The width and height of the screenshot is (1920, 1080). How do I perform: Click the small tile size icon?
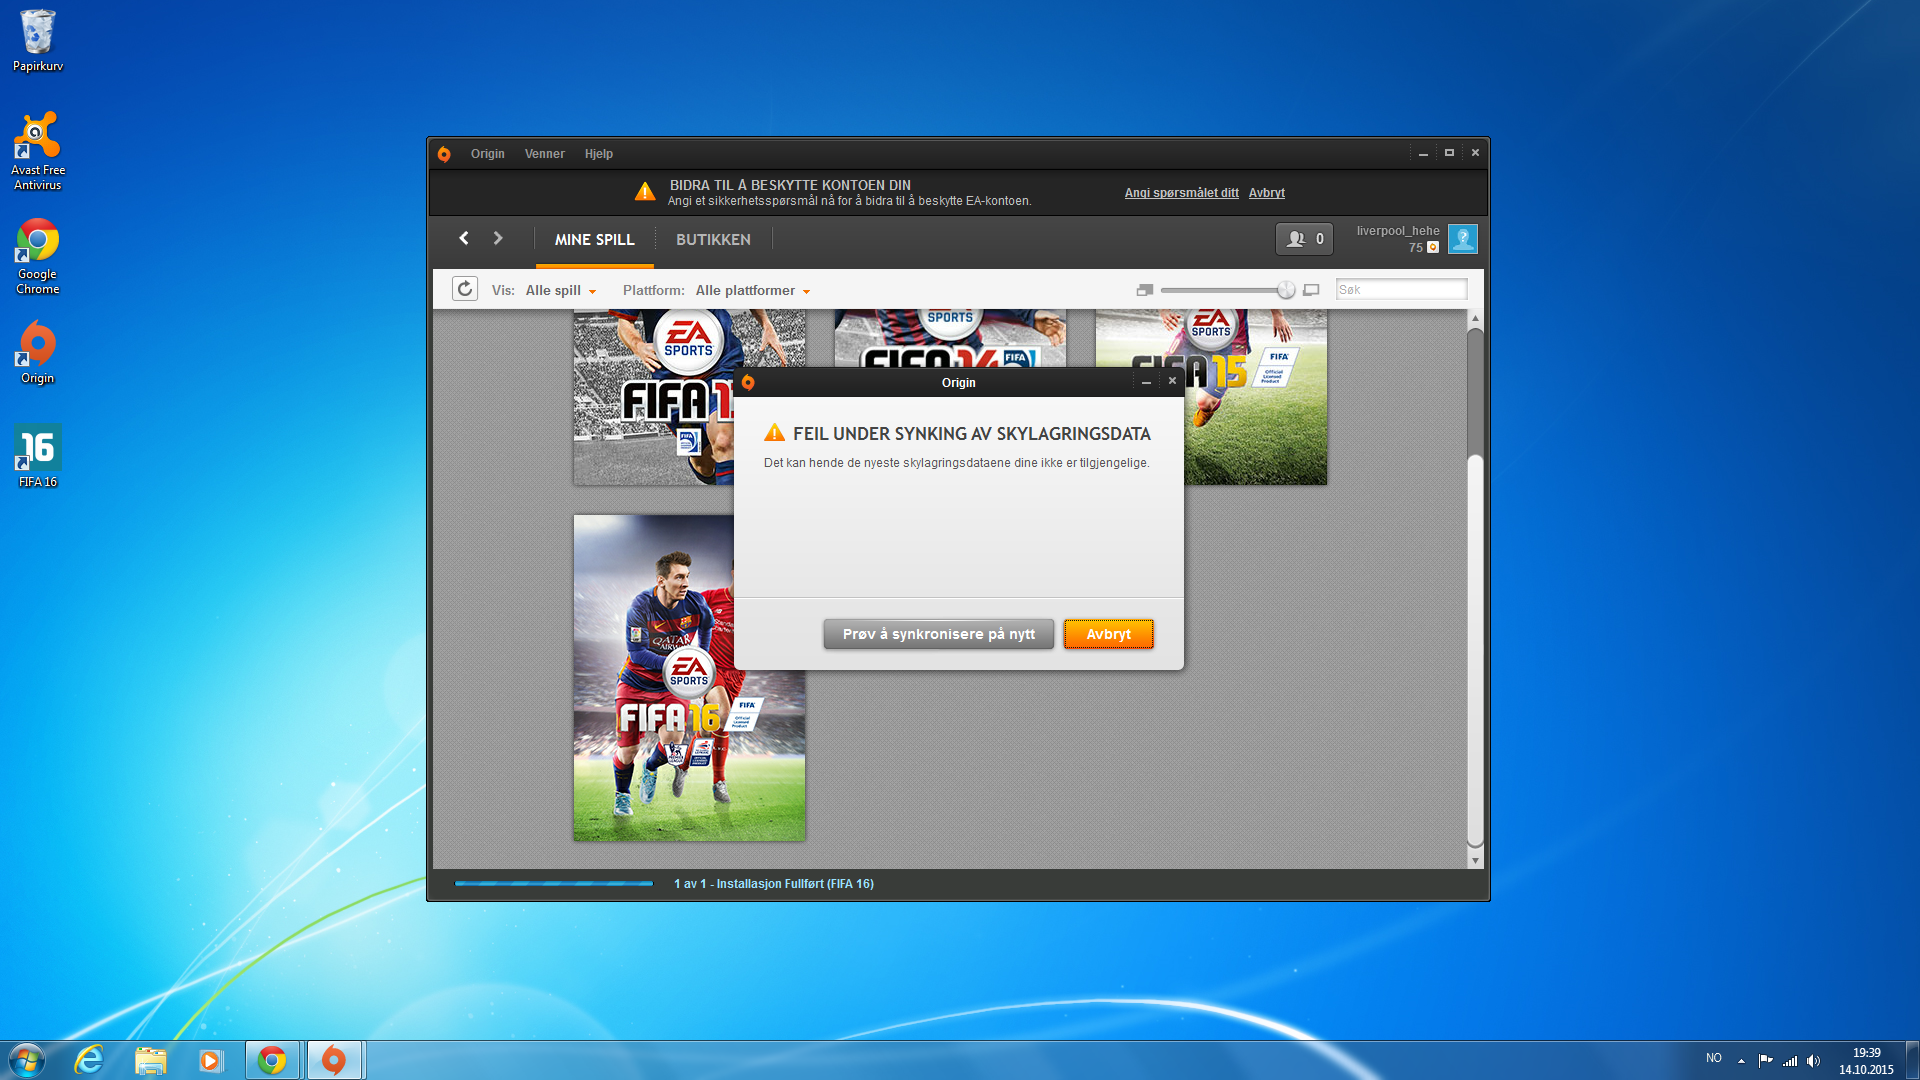[1145, 290]
